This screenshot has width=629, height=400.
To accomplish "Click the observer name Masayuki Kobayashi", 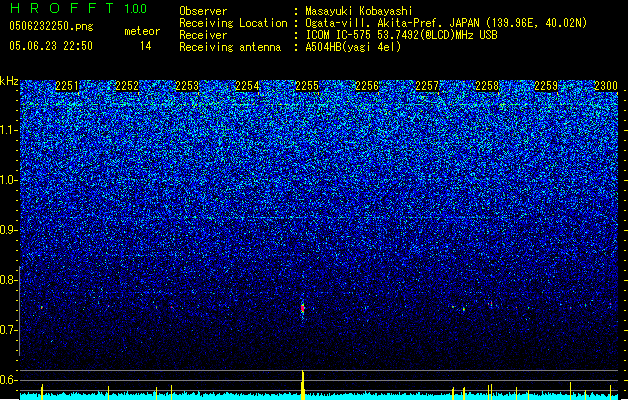I will [x=359, y=11].
